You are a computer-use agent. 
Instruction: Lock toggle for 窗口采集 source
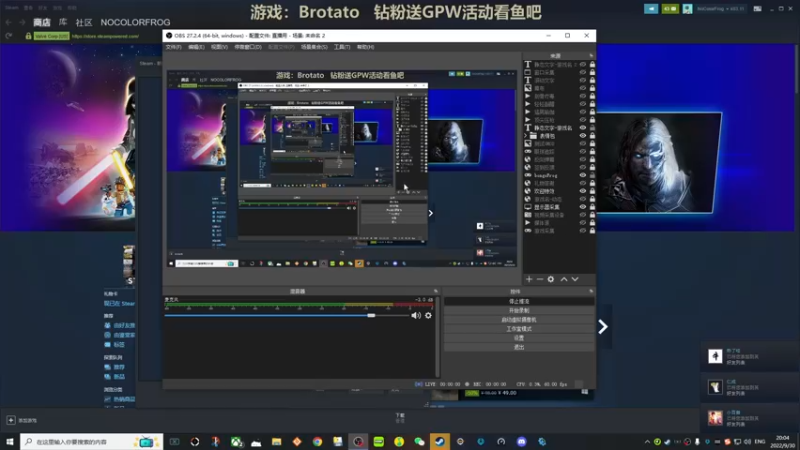click(592, 72)
